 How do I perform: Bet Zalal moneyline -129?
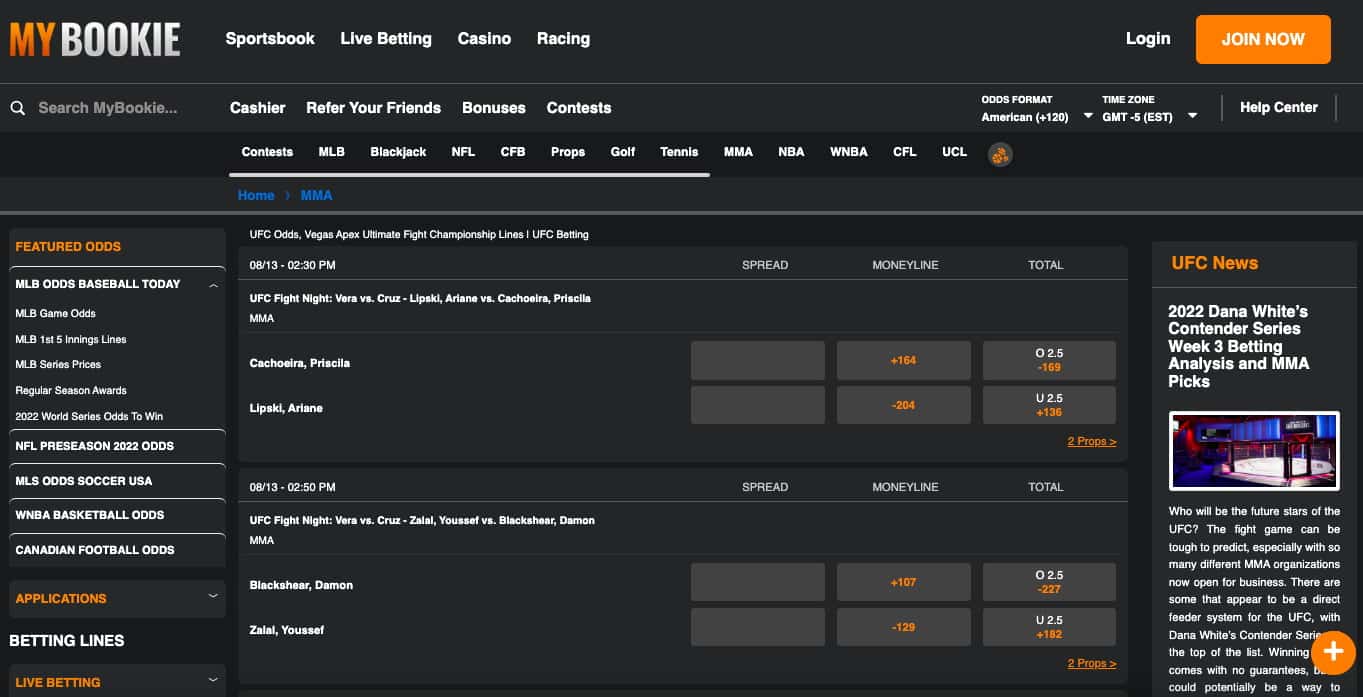pyautogui.click(x=904, y=627)
